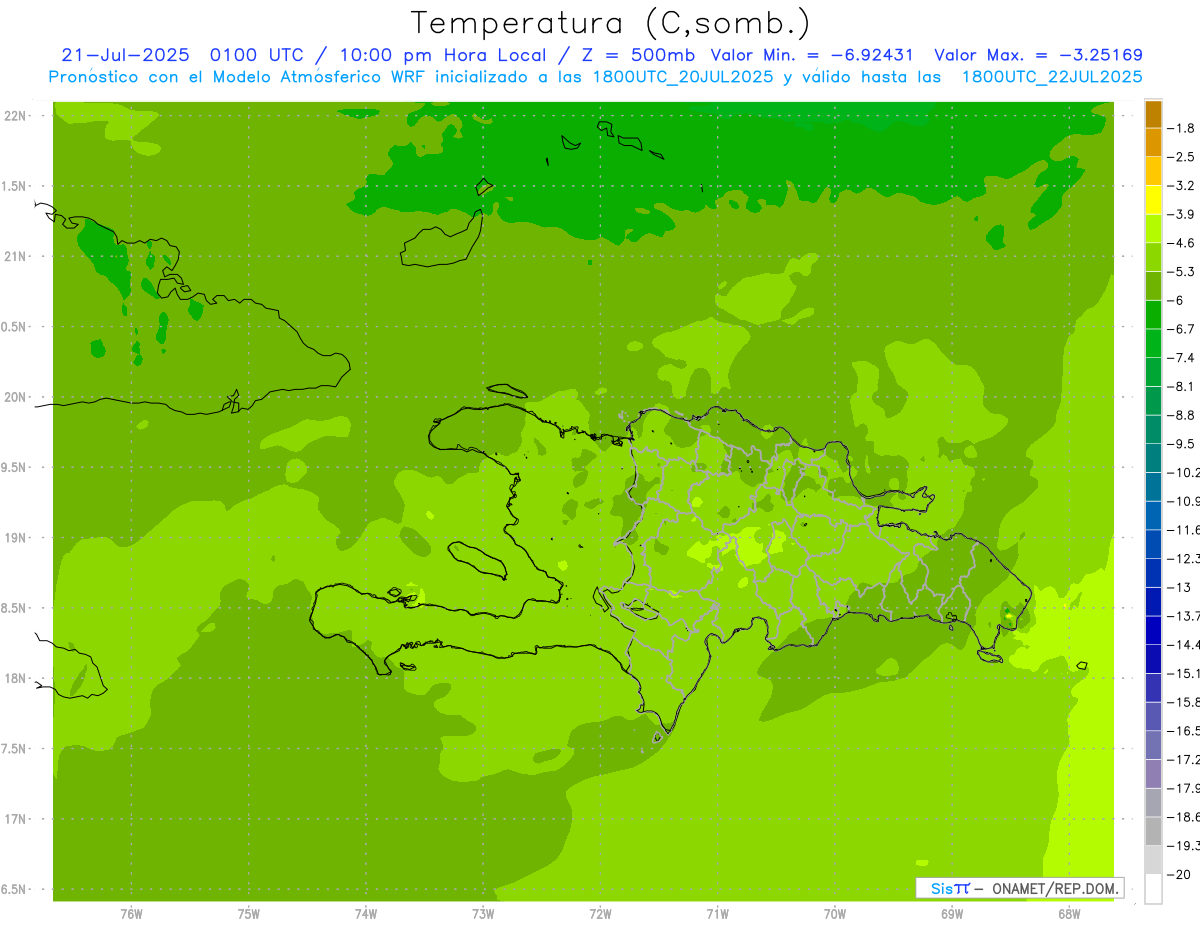Click the '22N' latitude axis label
Viewport: 1200px width, 927px height.
tap(15, 116)
